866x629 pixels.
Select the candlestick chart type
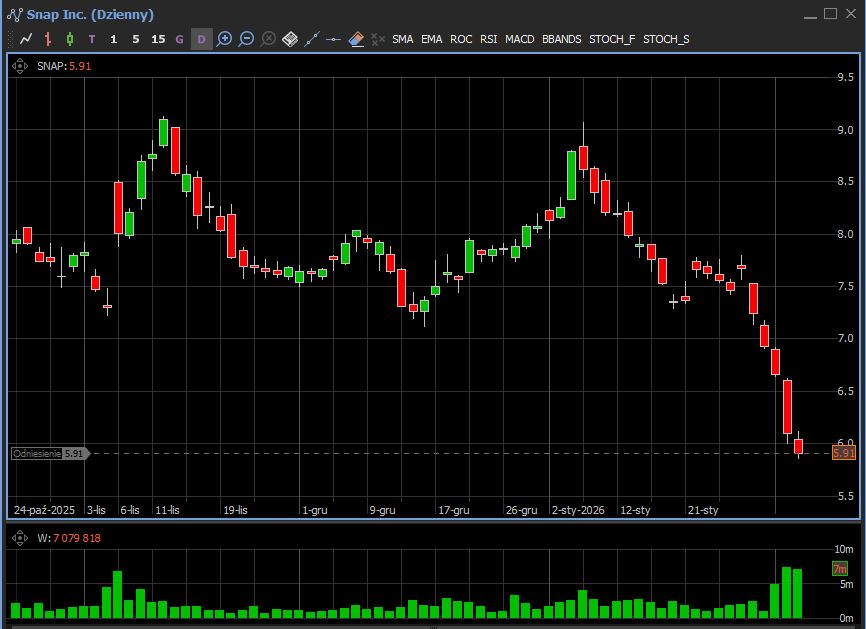tap(70, 39)
